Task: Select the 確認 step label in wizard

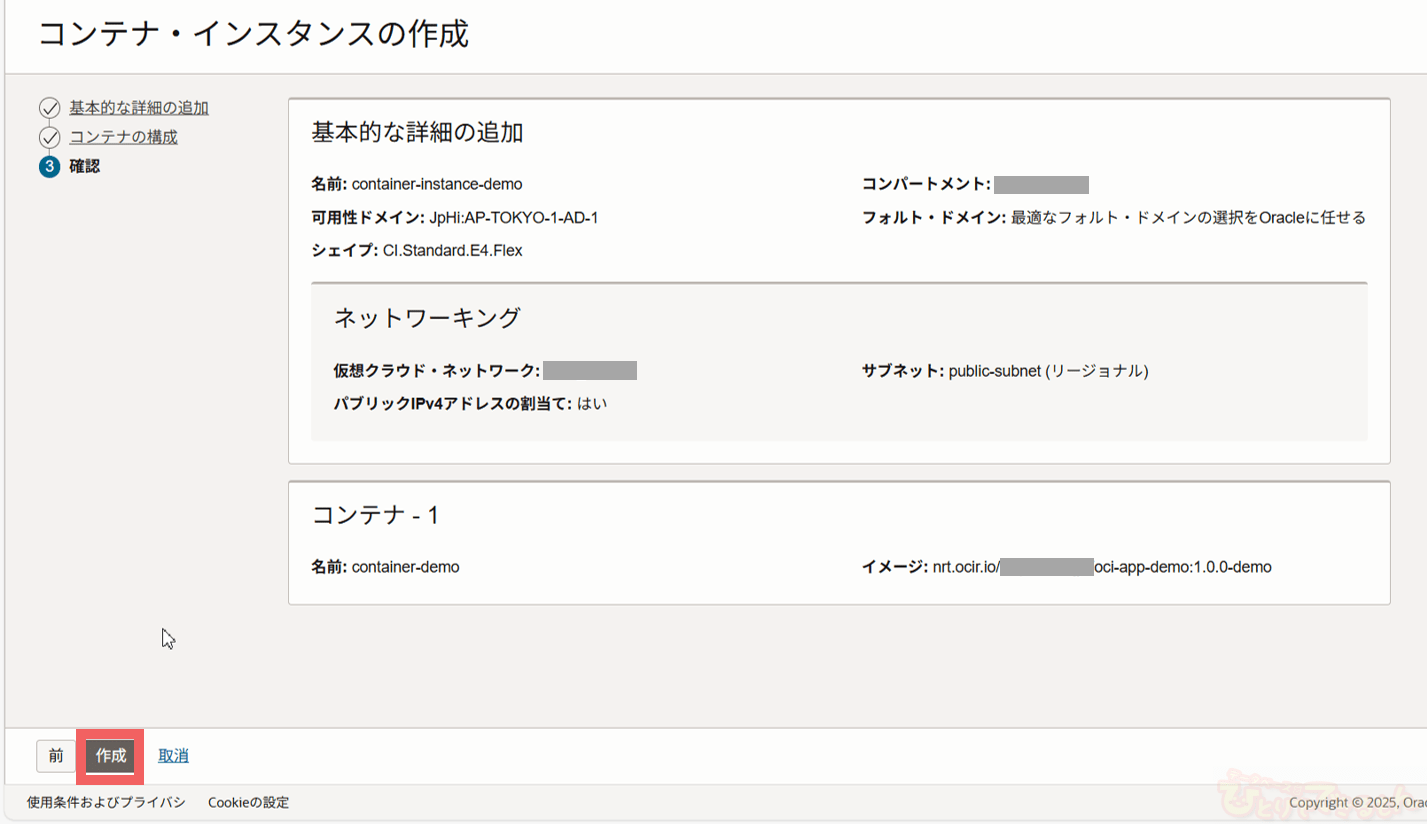Action: pos(84,167)
